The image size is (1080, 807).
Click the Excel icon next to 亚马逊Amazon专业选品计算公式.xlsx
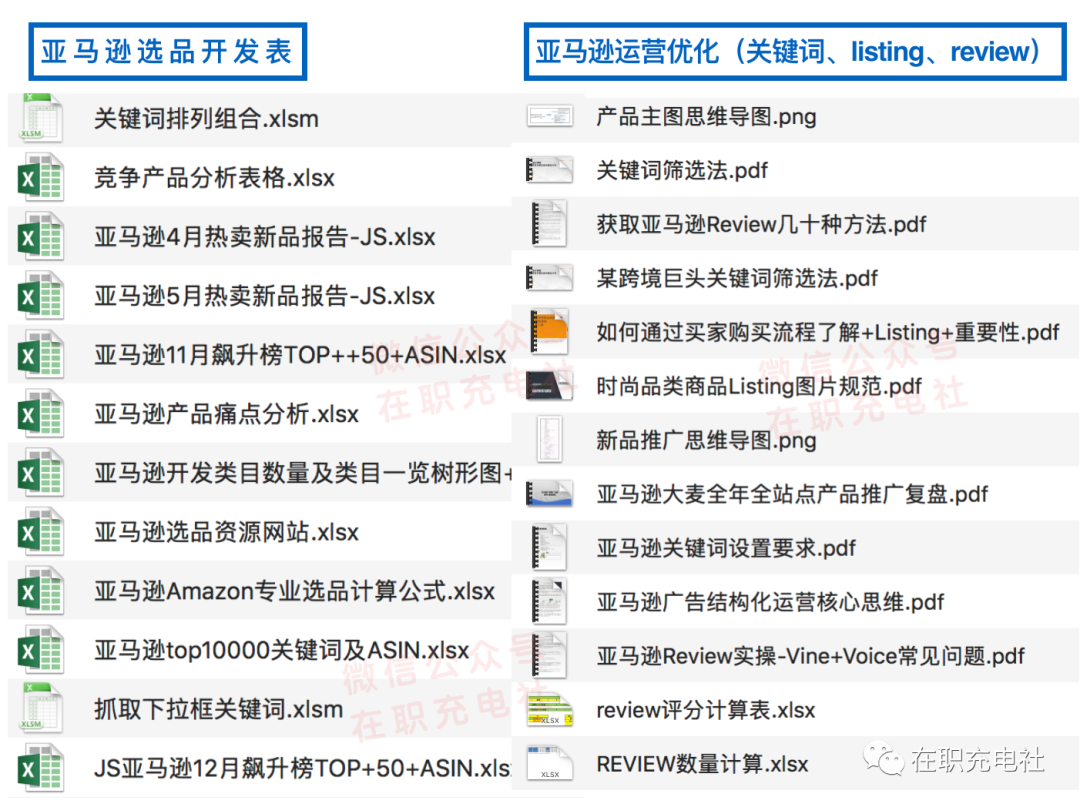point(41,591)
